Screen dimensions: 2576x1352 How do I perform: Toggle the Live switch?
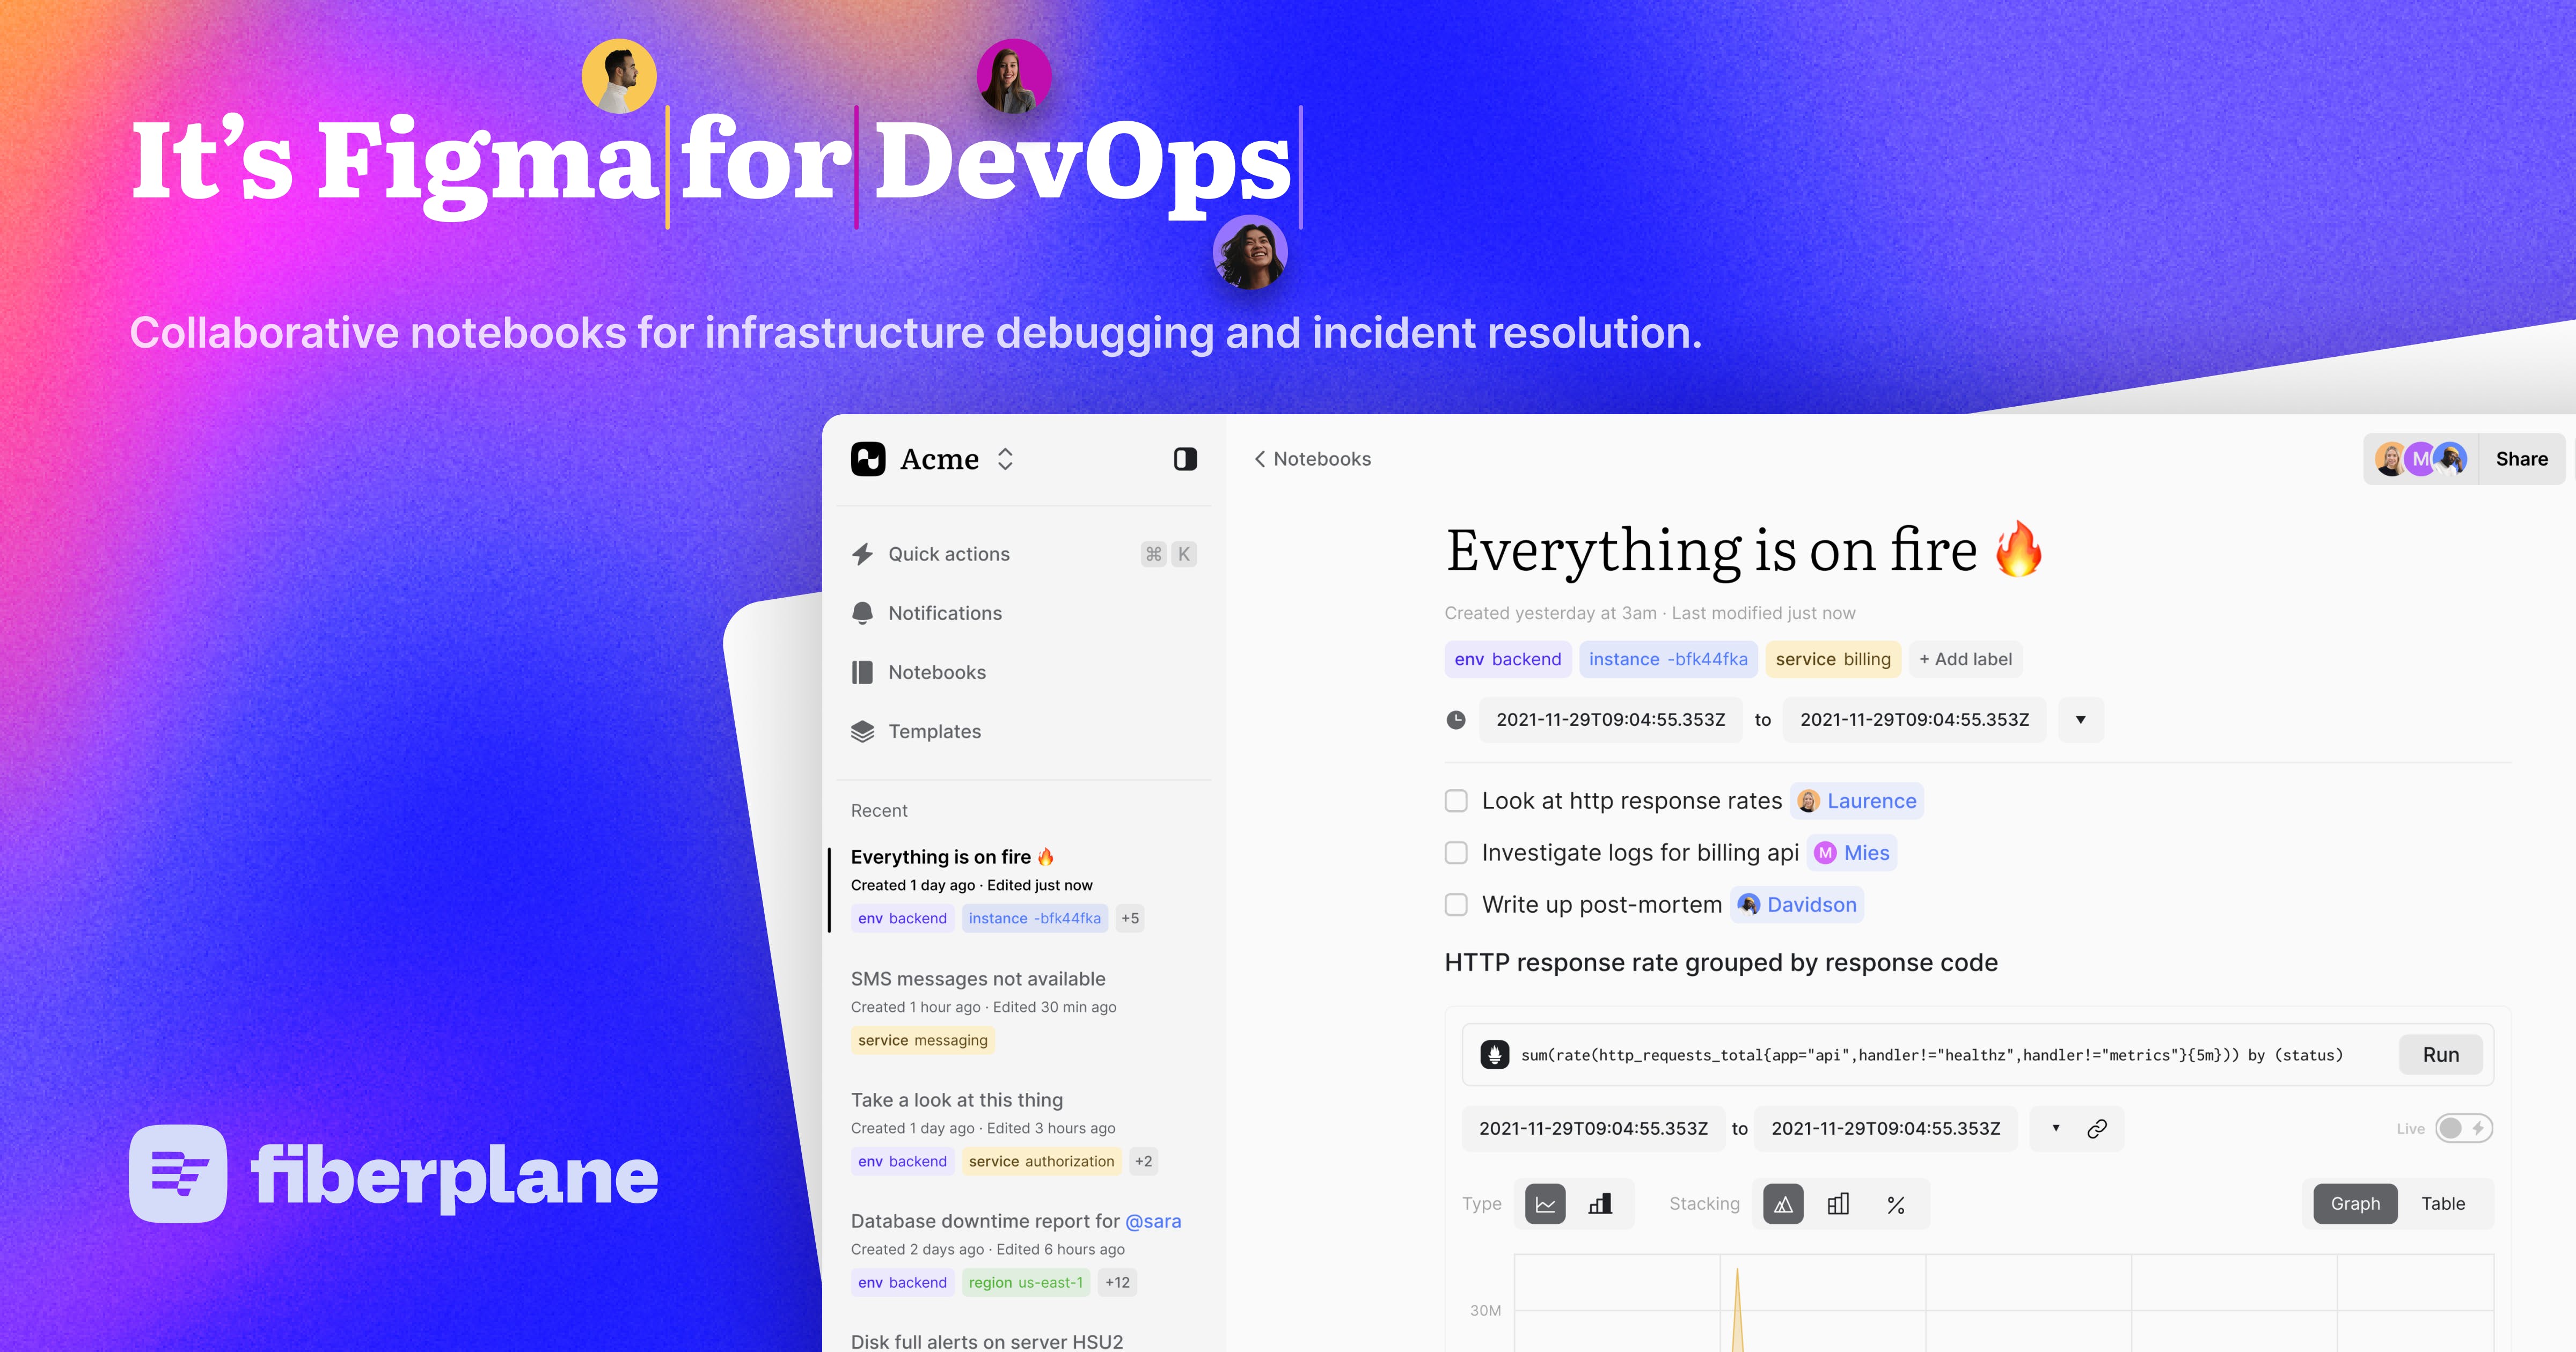2463,1129
